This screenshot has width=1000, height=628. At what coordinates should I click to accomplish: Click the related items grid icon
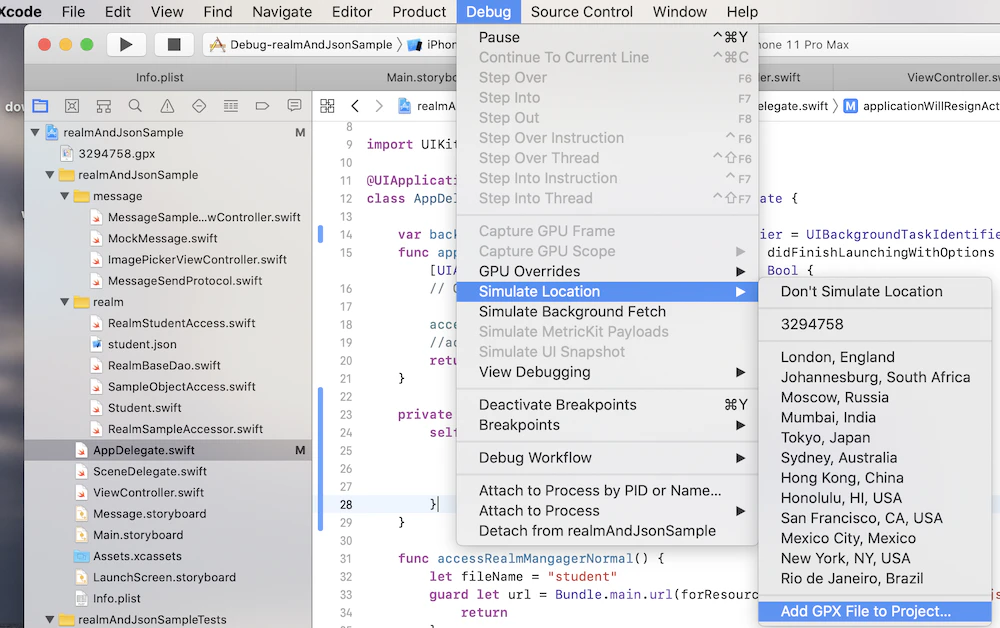(327, 106)
